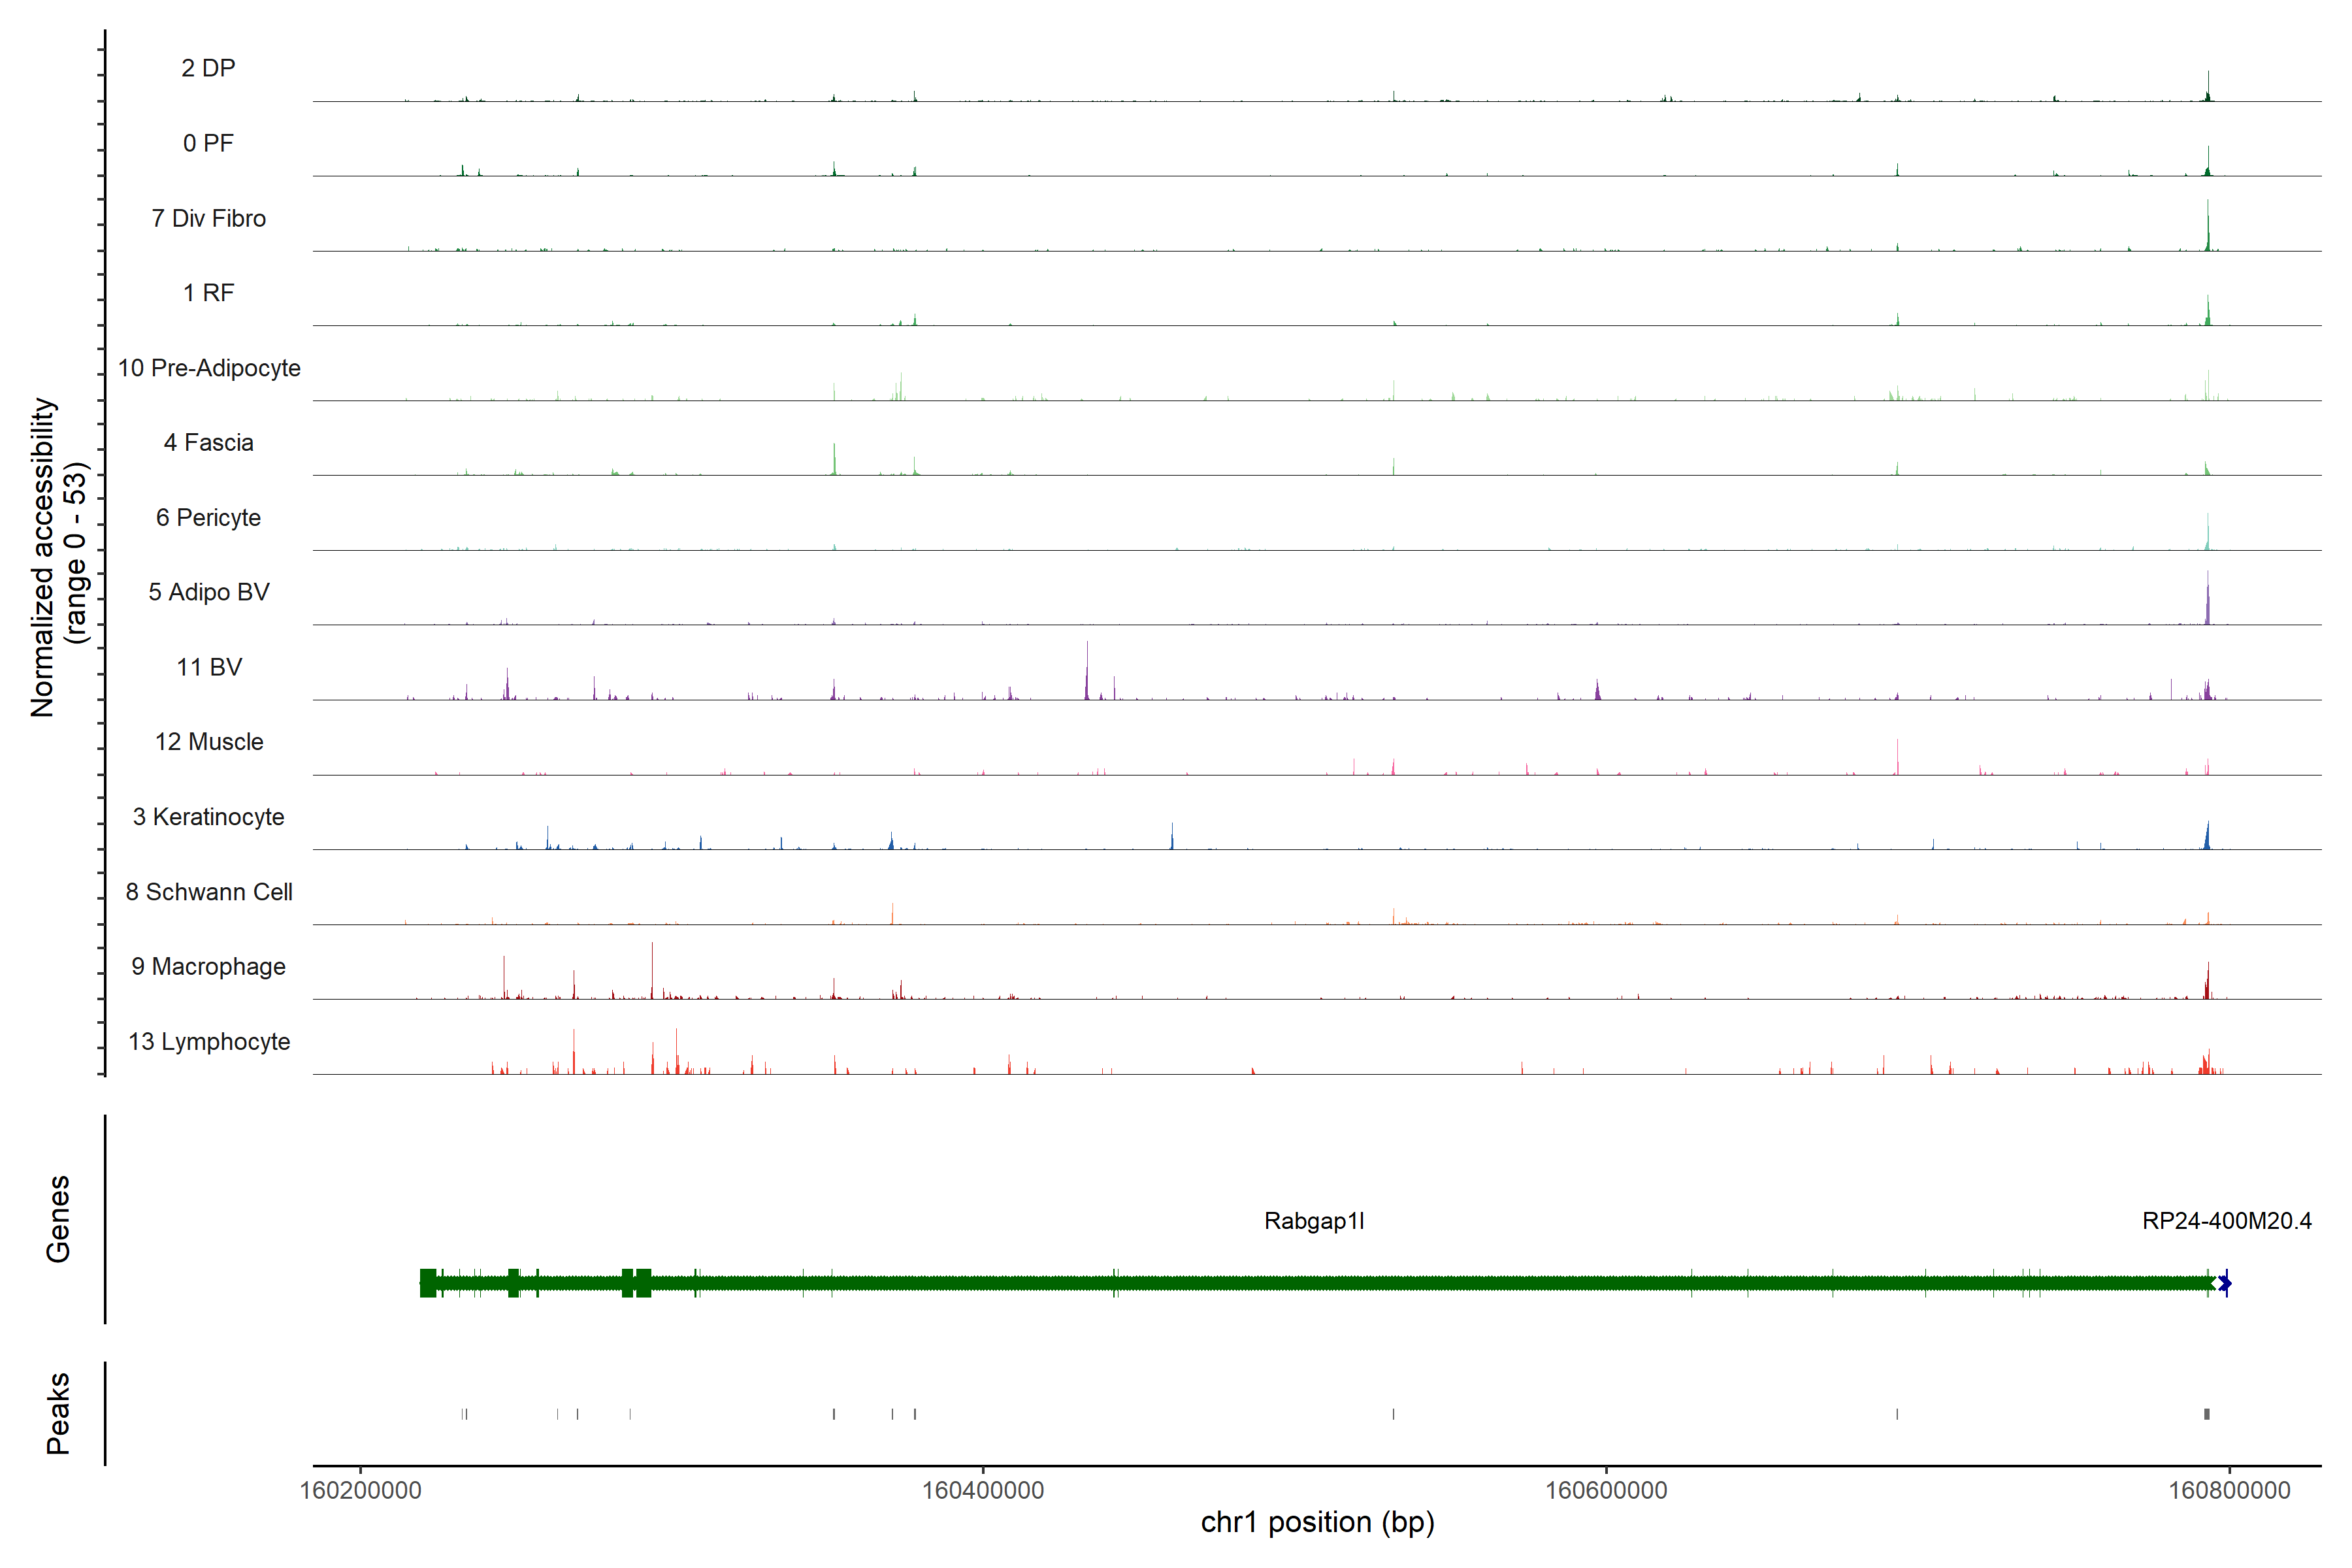Click the 8 Schwann Cell track label
Screen dimensions: 2352x1568
(209, 892)
